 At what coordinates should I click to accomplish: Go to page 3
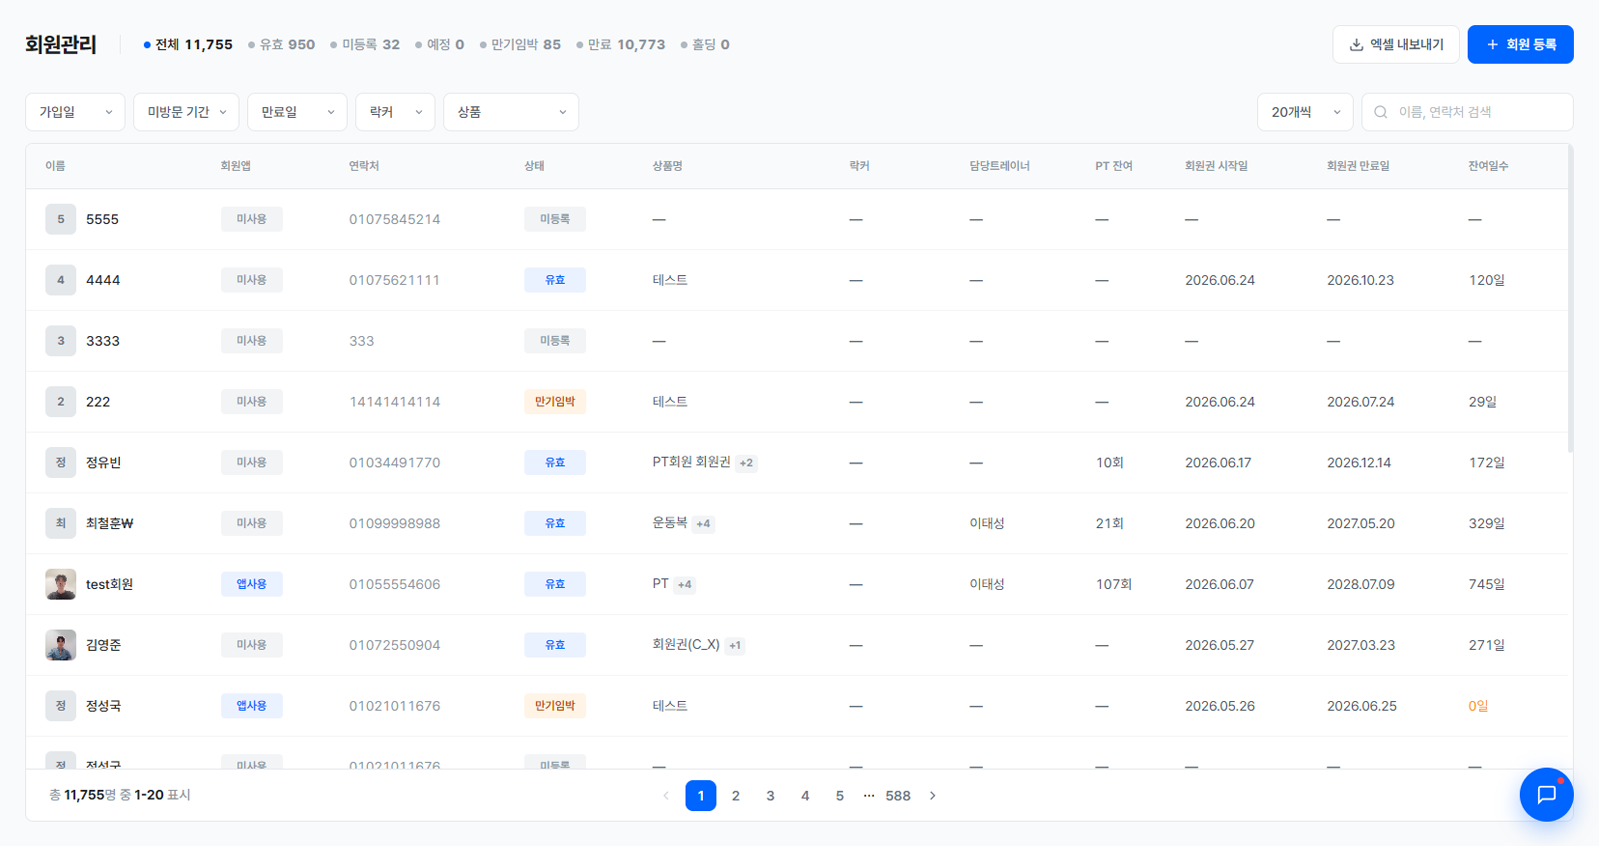pos(770,796)
